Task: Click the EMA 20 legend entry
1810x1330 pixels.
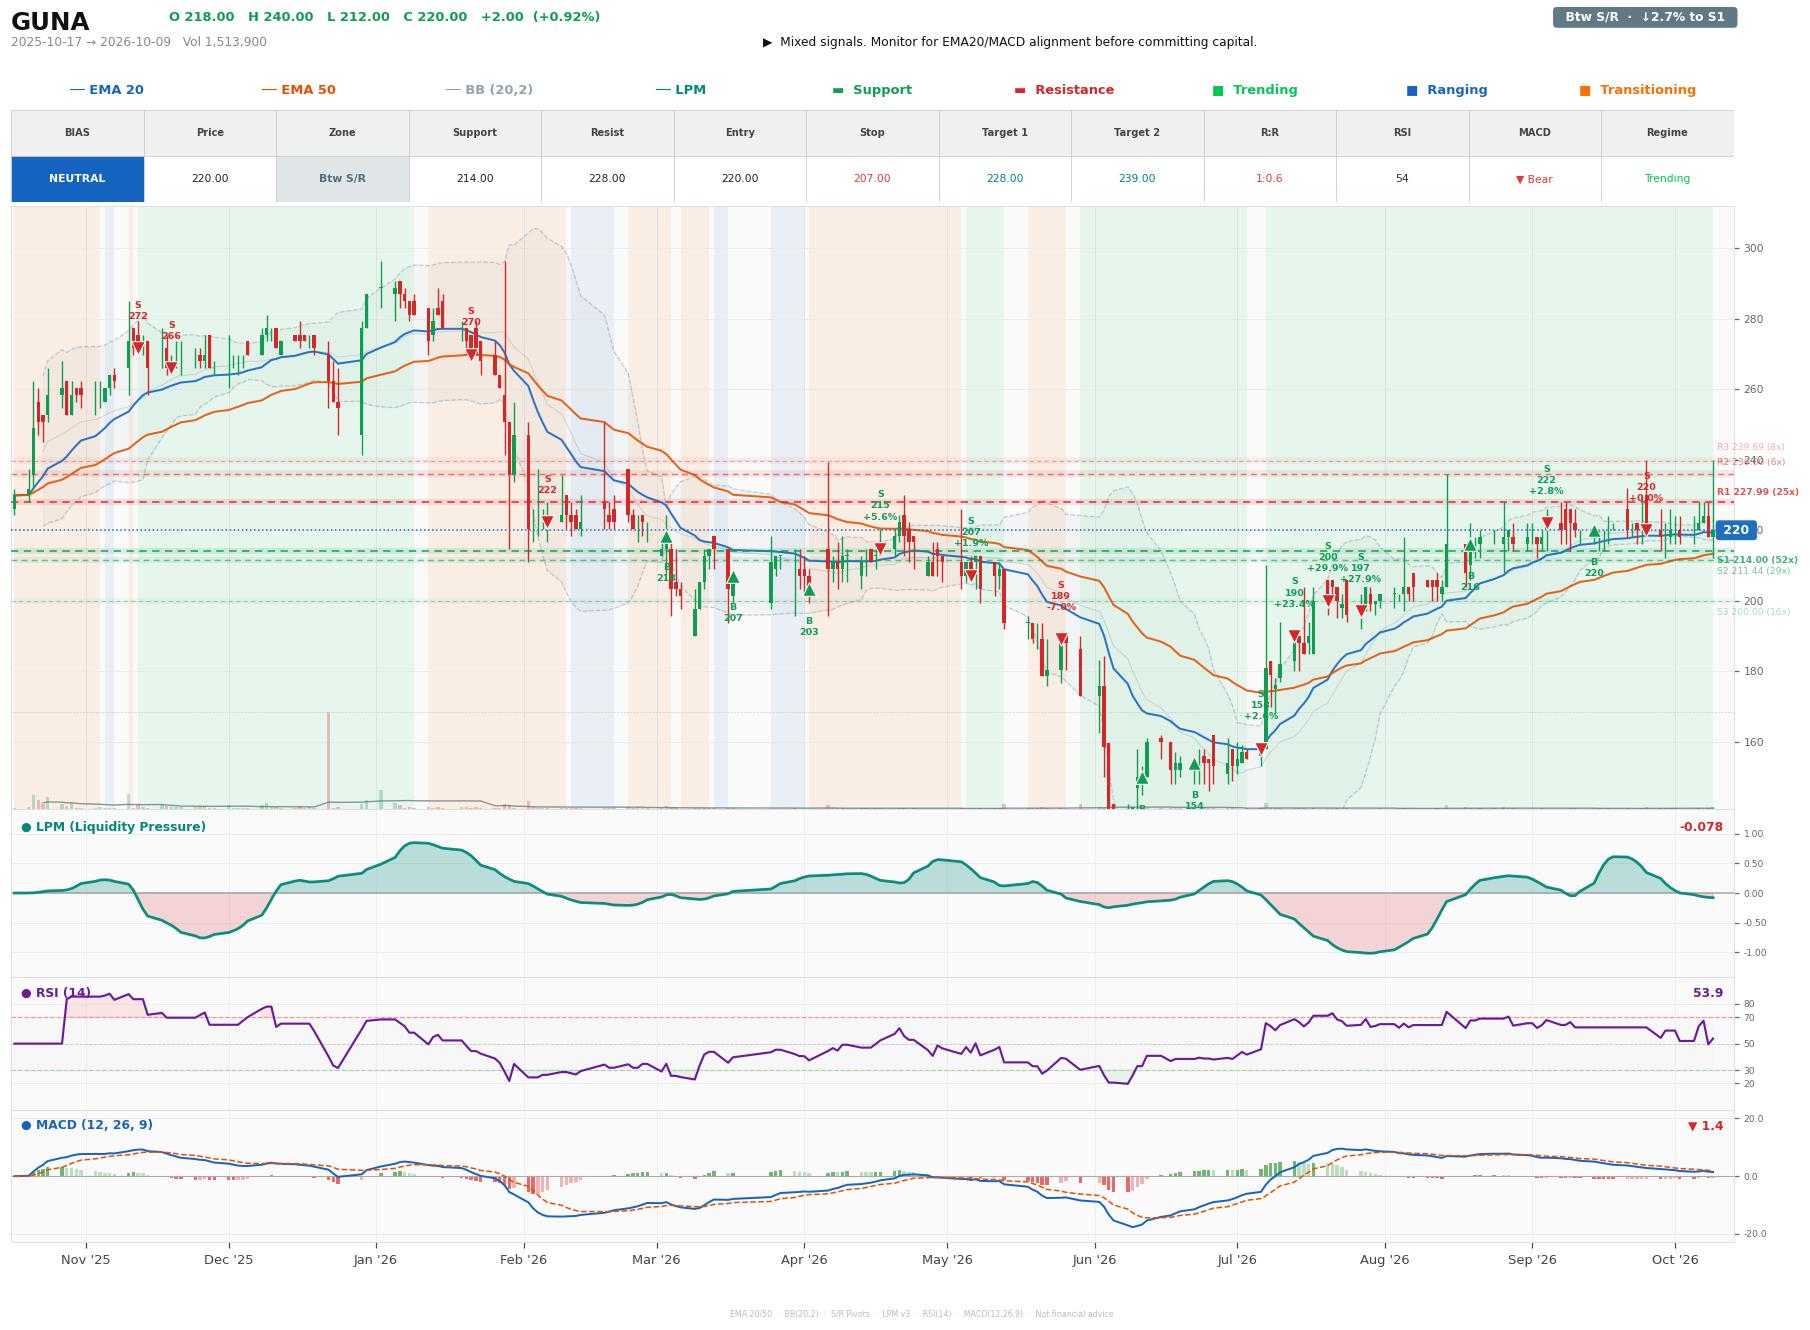Action: click(107, 90)
